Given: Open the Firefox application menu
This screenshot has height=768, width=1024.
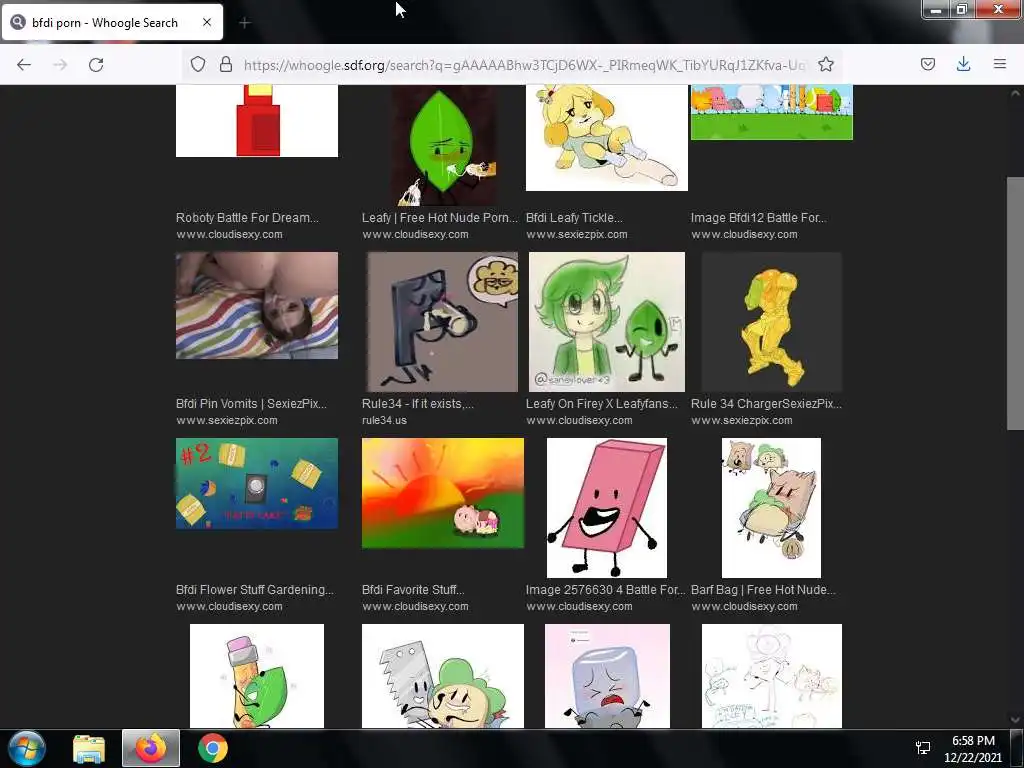Looking at the screenshot, I should click(999, 64).
